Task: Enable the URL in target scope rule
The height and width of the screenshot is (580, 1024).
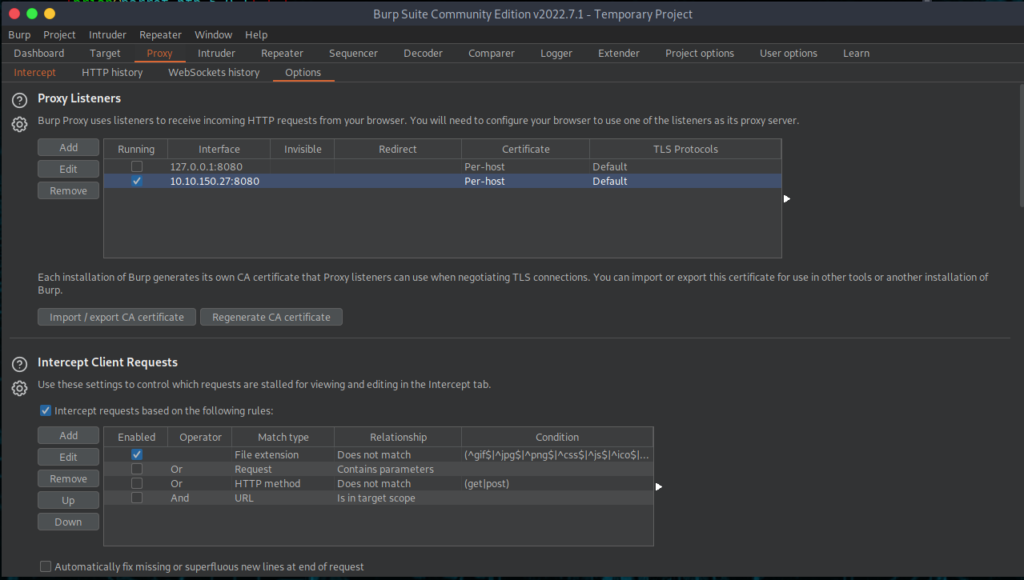Action: (136, 498)
